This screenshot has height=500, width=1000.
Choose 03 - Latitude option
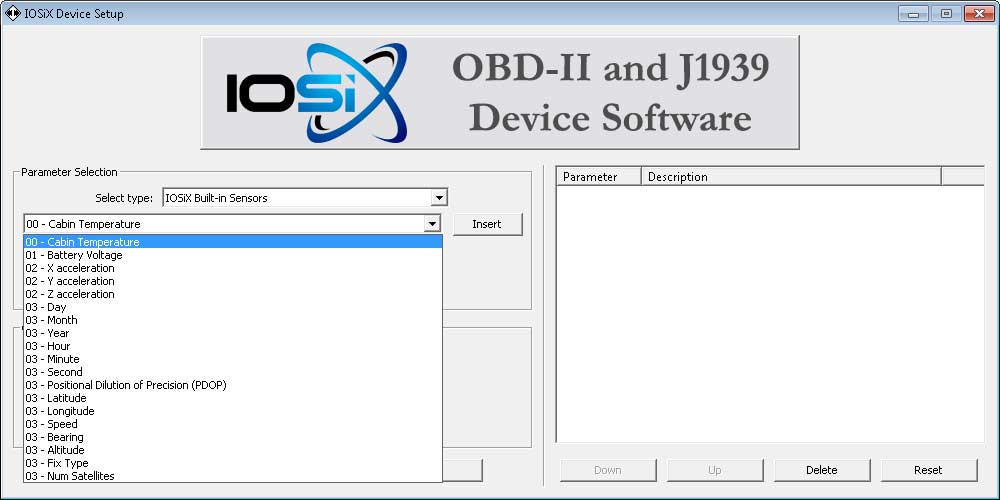pyautogui.click(x=233, y=398)
